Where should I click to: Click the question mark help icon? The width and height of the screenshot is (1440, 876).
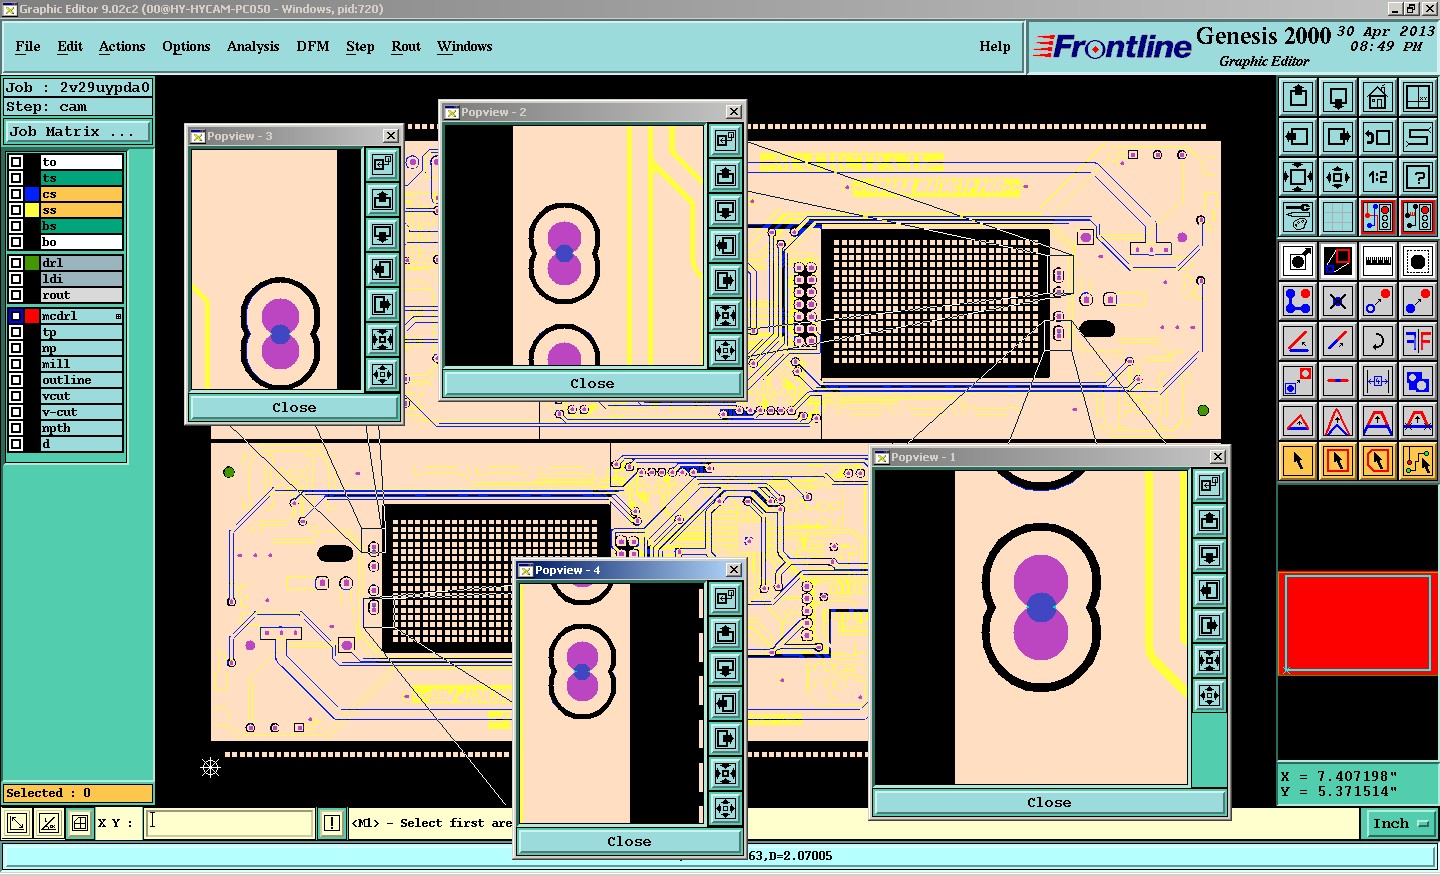[1418, 177]
